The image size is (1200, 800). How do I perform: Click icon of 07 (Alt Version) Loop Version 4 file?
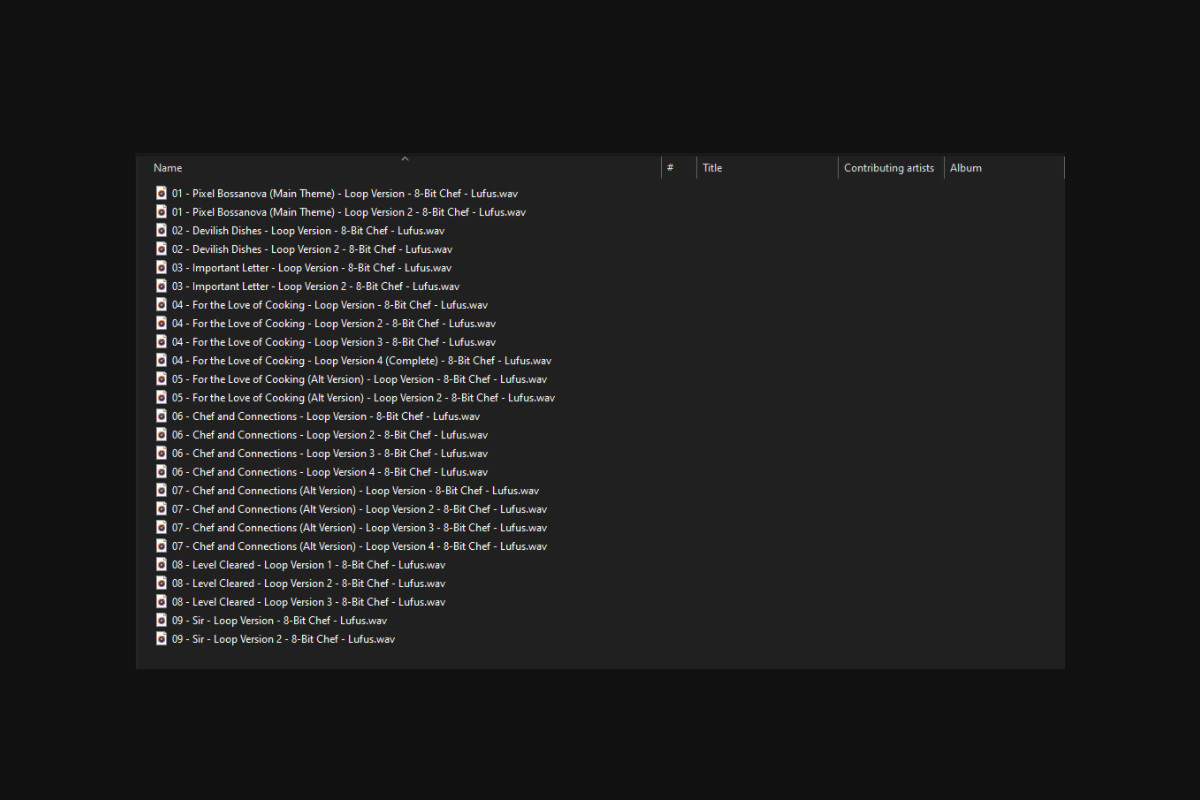(x=161, y=546)
